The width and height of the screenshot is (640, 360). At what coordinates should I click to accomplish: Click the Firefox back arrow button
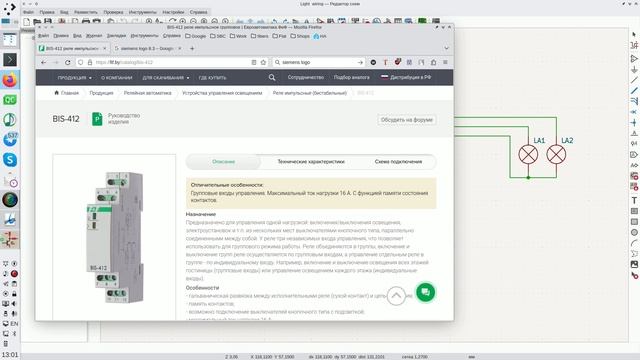tap(44, 62)
